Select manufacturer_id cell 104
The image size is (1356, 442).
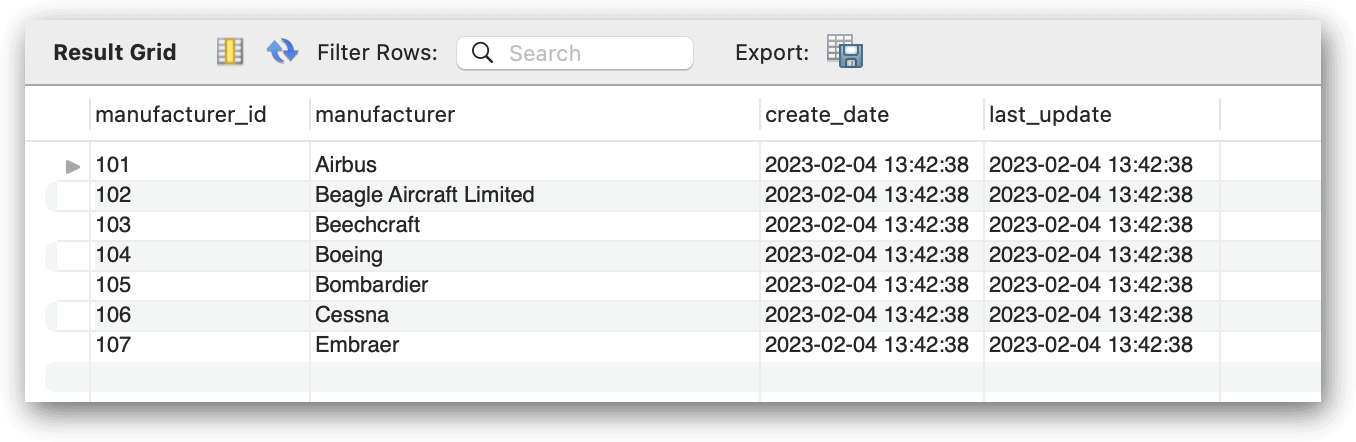(113, 255)
